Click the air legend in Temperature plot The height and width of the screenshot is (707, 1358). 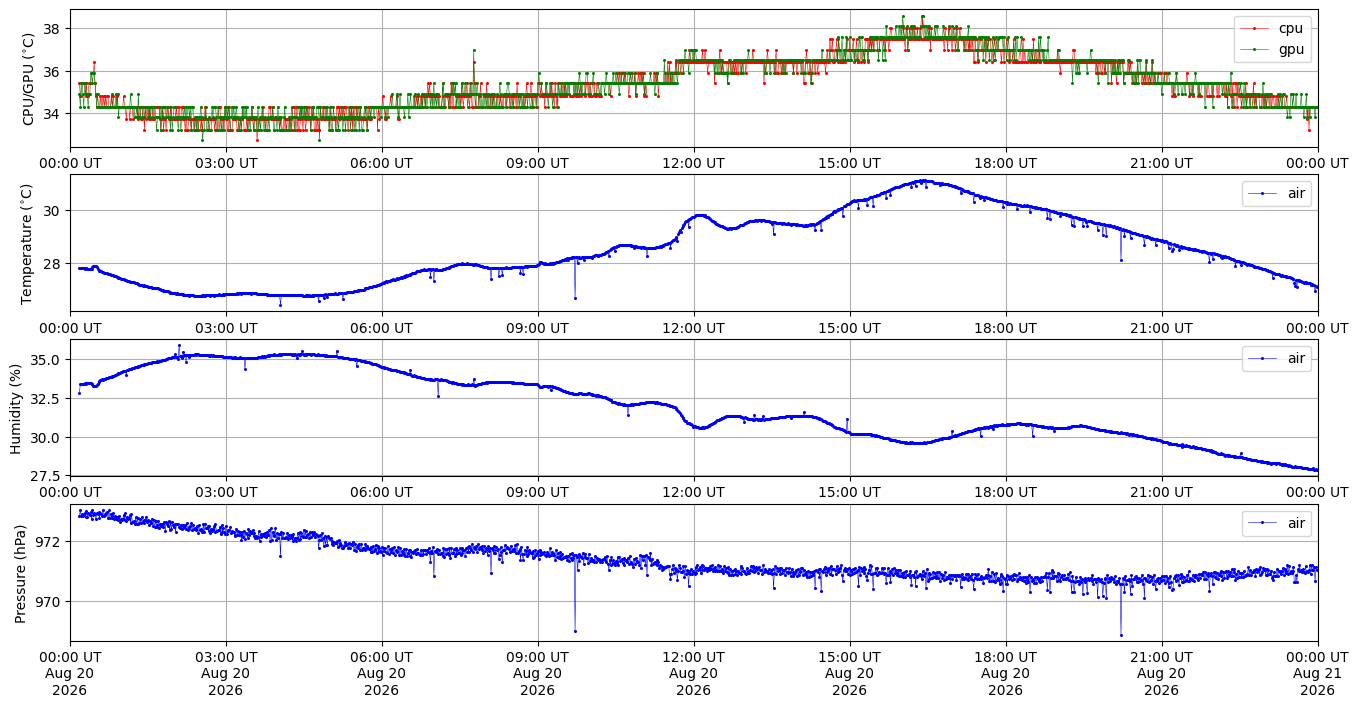tap(1277, 193)
